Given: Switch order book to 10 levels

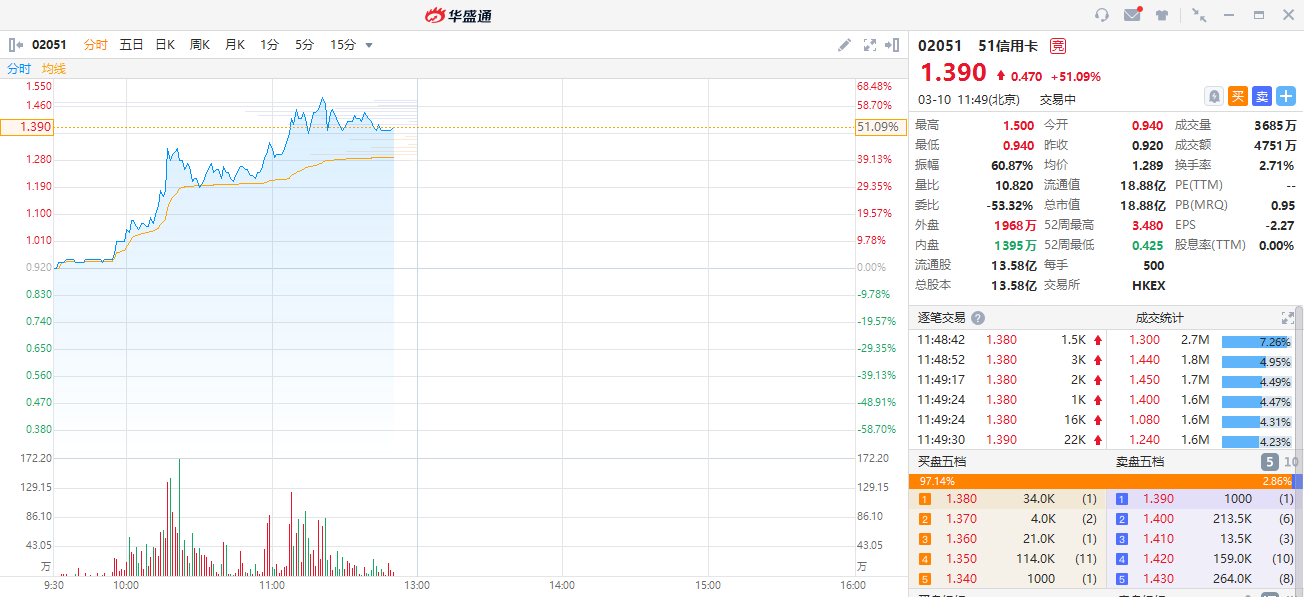Looking at the screenshot, I should pos(1291,462).
